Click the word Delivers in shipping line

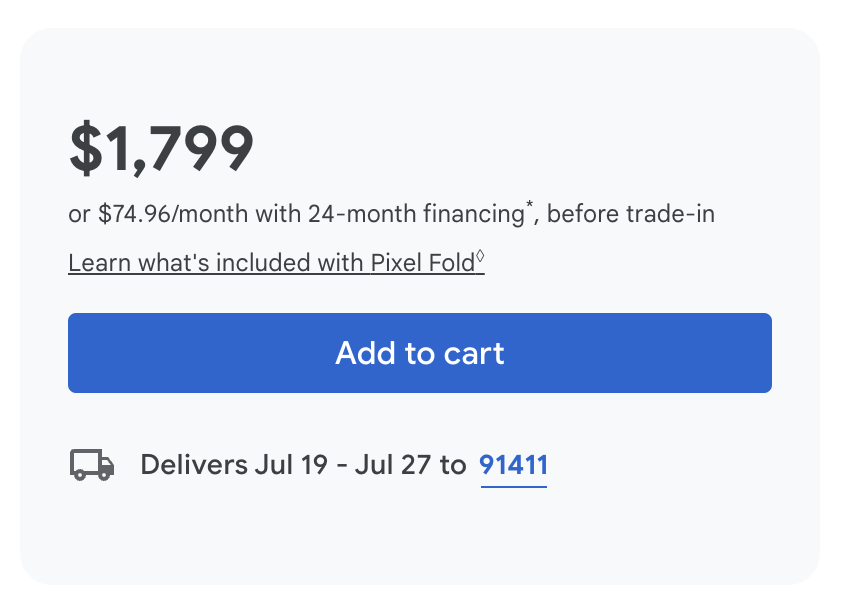(194, 465)
